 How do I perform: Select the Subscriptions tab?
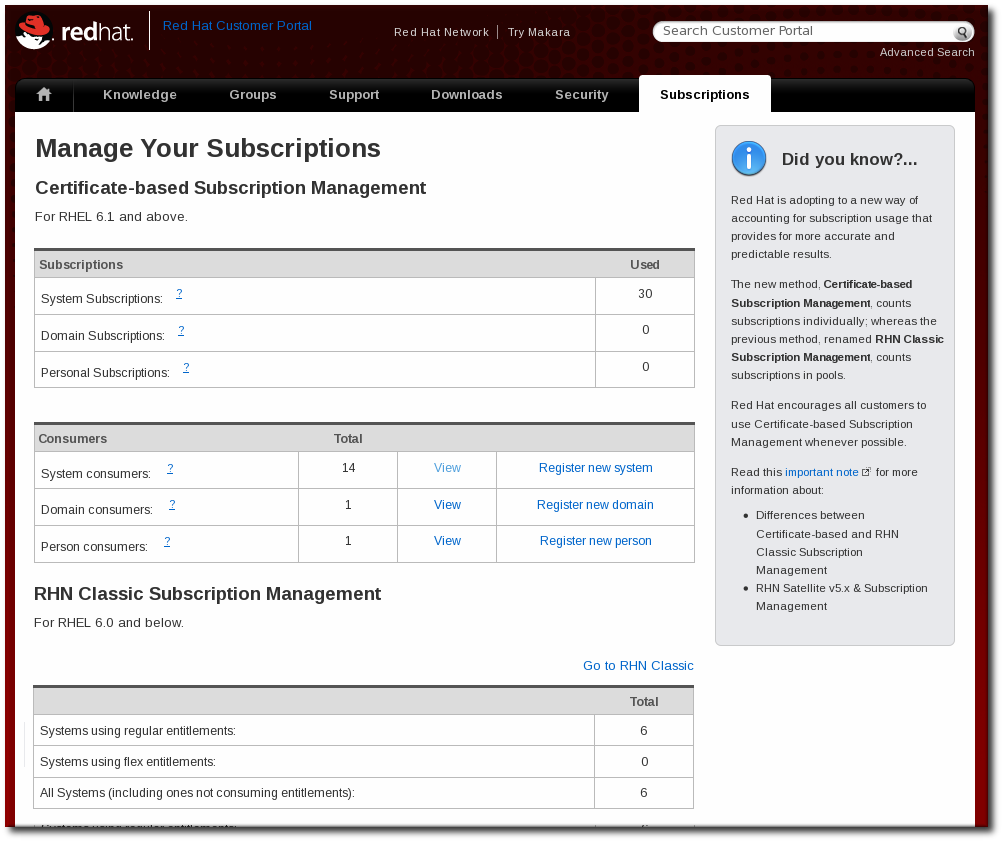(704, 95)
